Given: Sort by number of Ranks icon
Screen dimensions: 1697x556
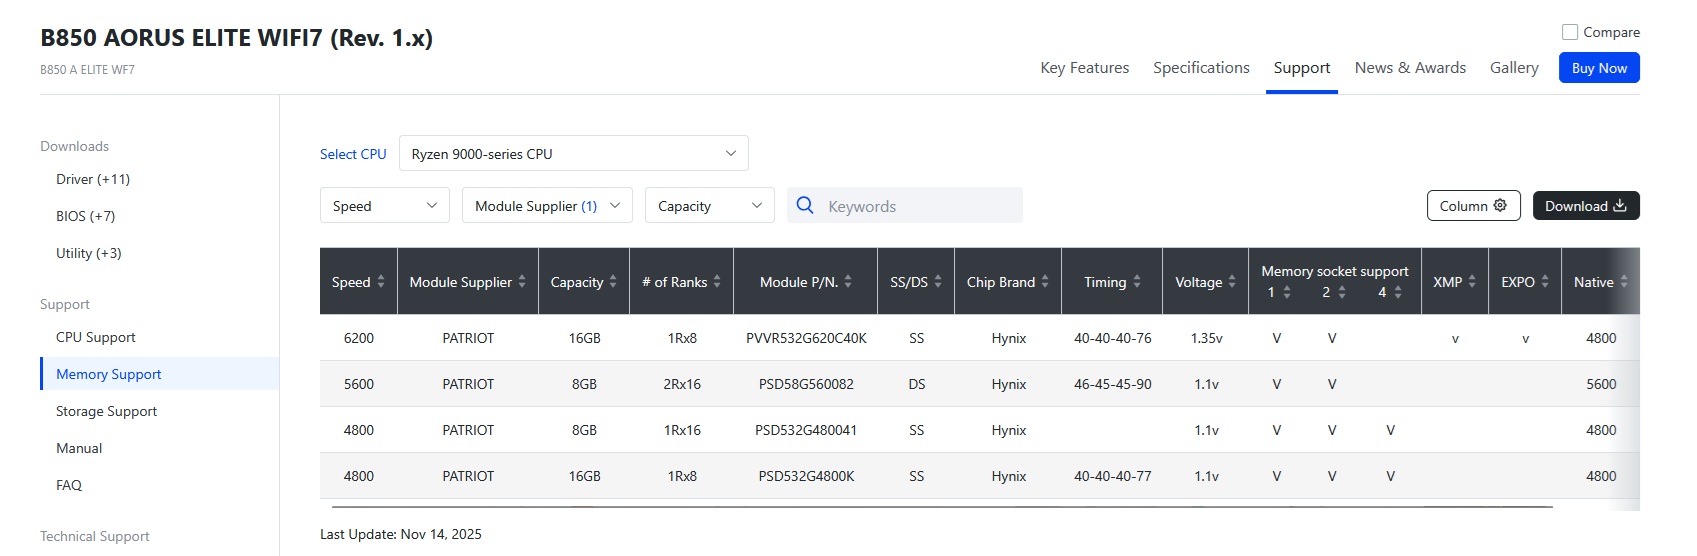Looking at the screenshot, I should point(717,282).
